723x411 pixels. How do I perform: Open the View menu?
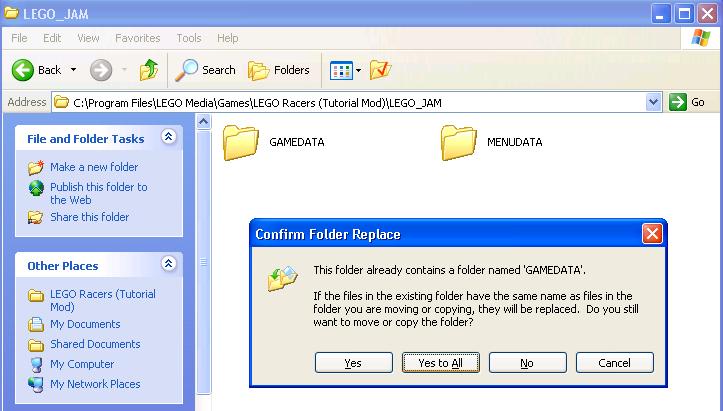click(x=88, y=38)
